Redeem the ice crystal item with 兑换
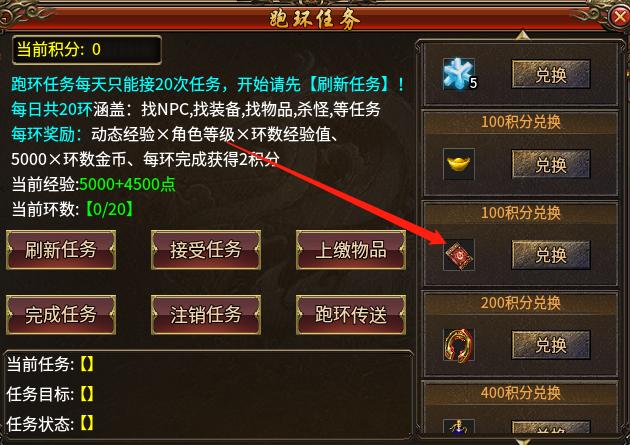Viewport: 630px width, 445px height. point(551,74)
